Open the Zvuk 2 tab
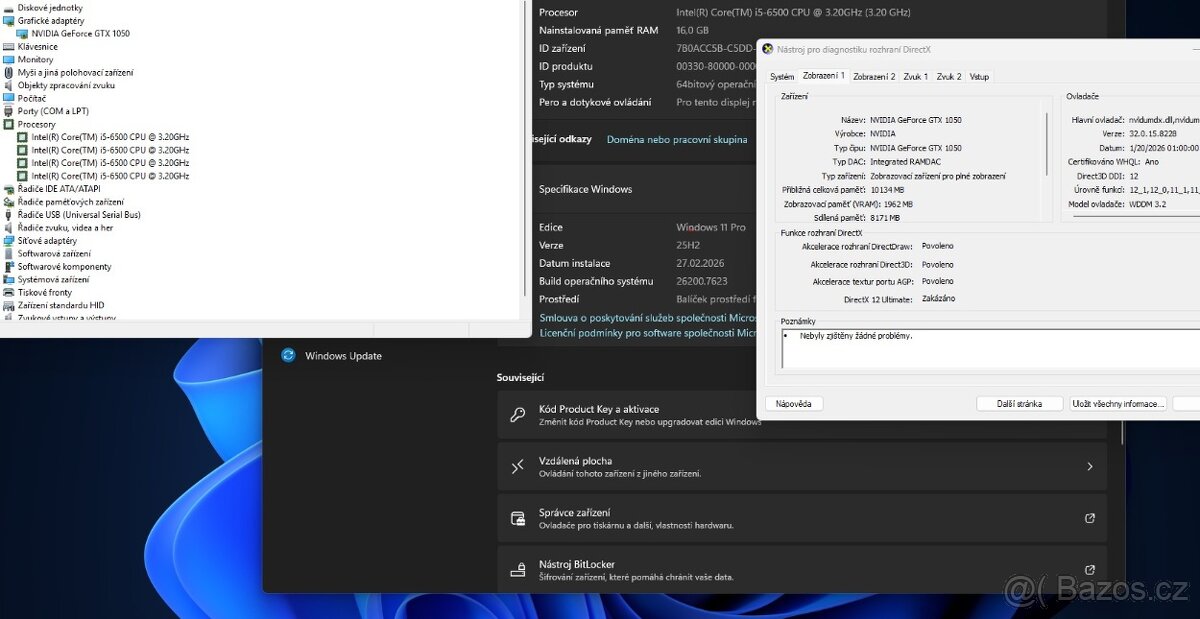Viewport: 1200px width, 619px height. [949, 76]
